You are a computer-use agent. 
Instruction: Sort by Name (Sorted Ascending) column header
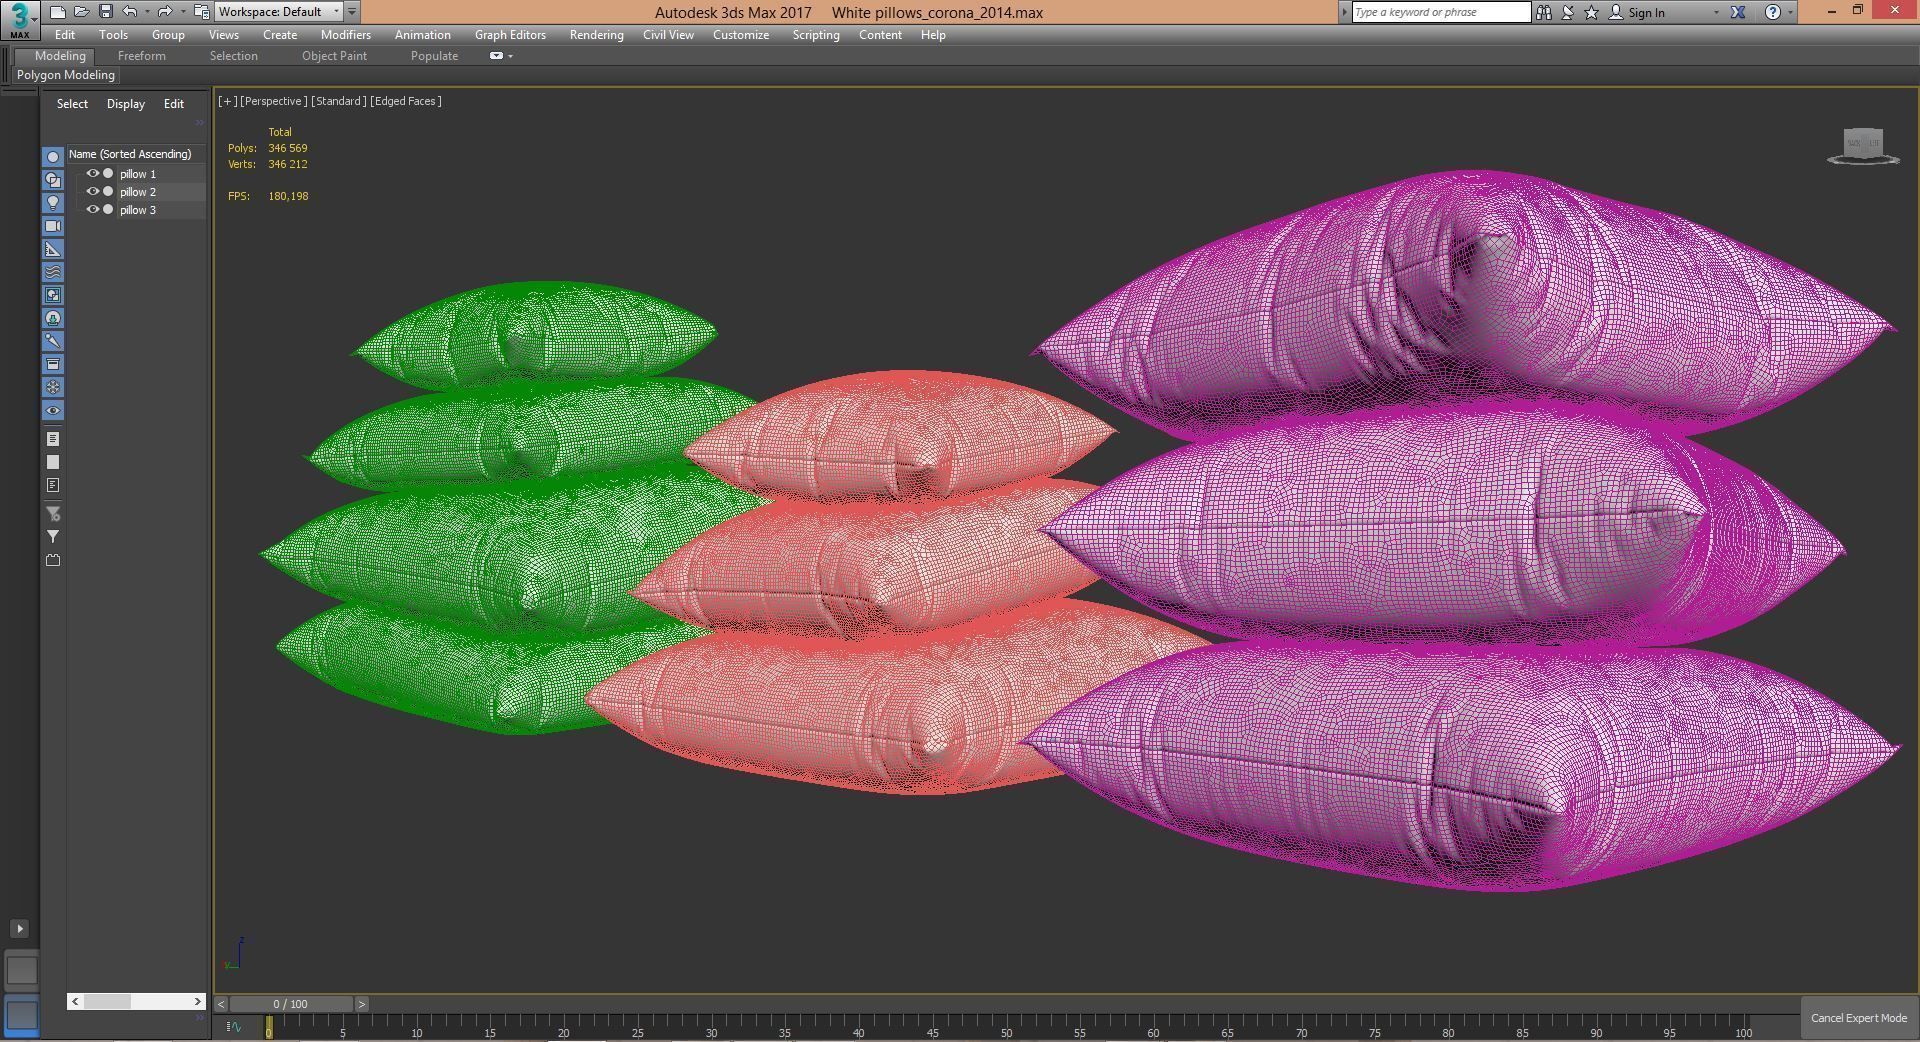point(135,154)
